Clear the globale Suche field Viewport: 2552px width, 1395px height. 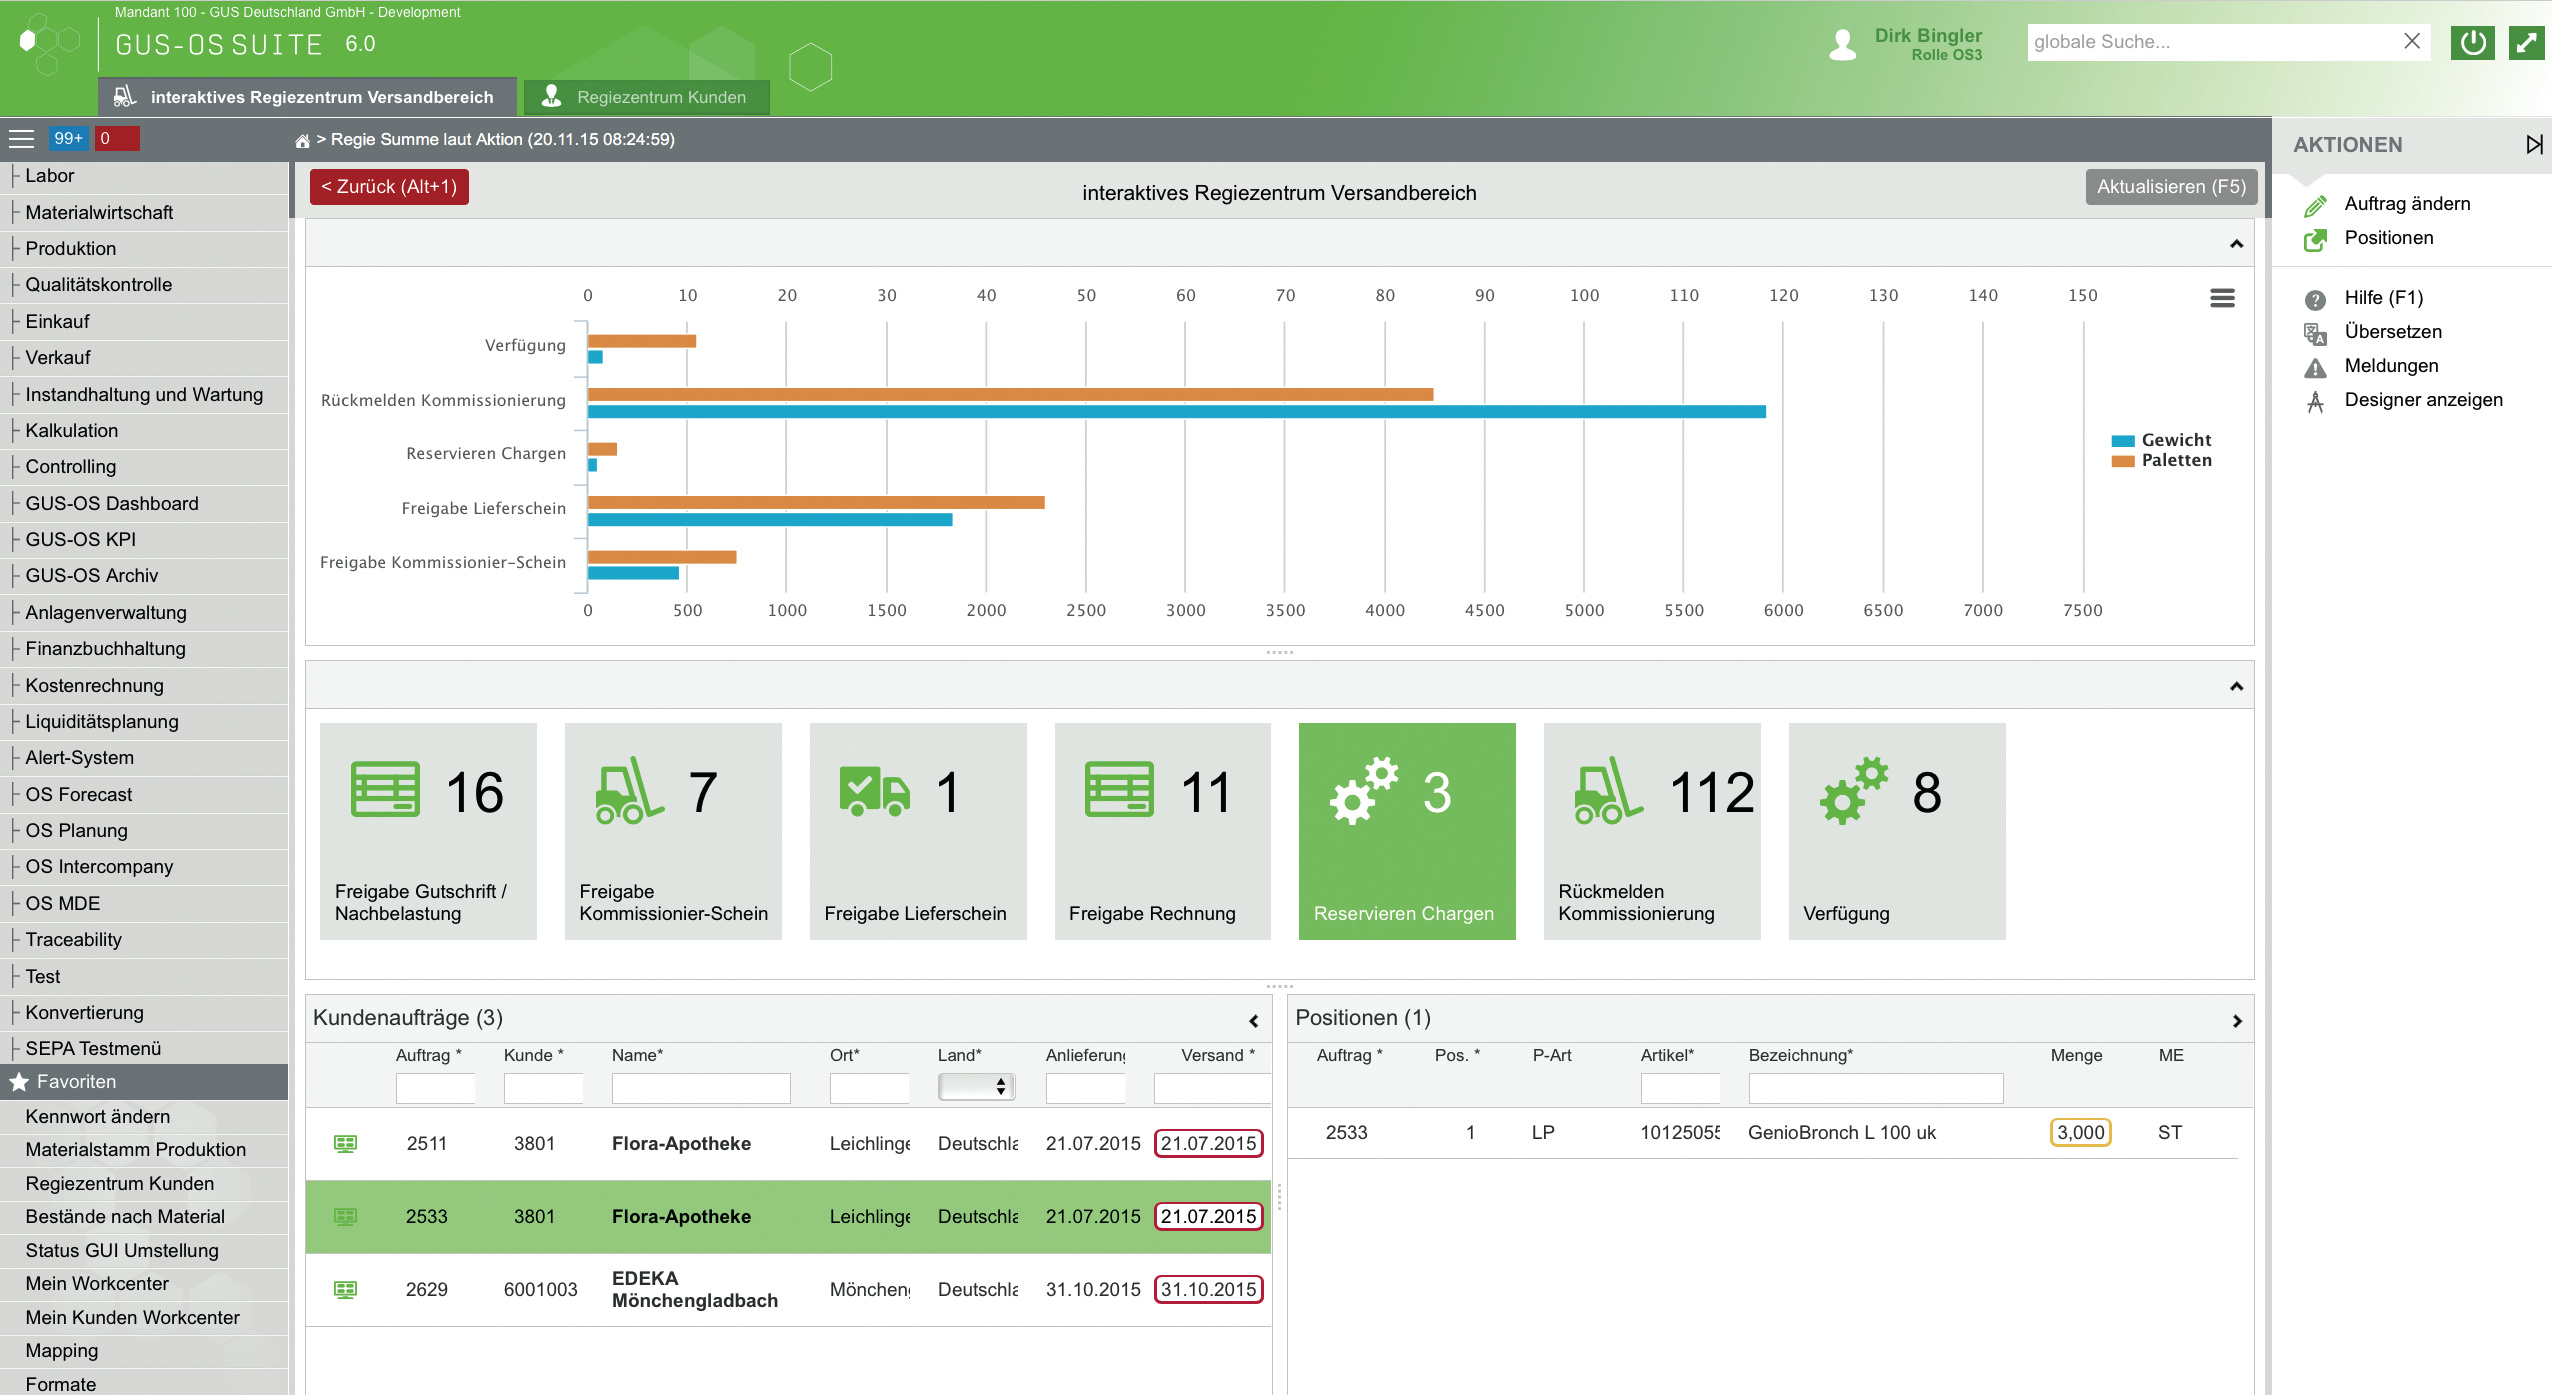(x=2411, y=42)
